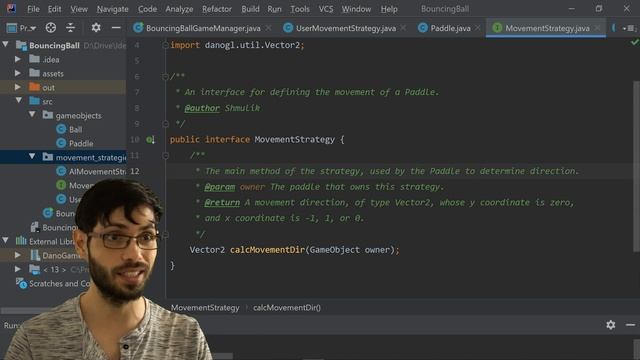The height and width of the screenshot is (360, 640).
Task: Click MovementStrategy in the breadcrumb bar
Action: point(205,308)
